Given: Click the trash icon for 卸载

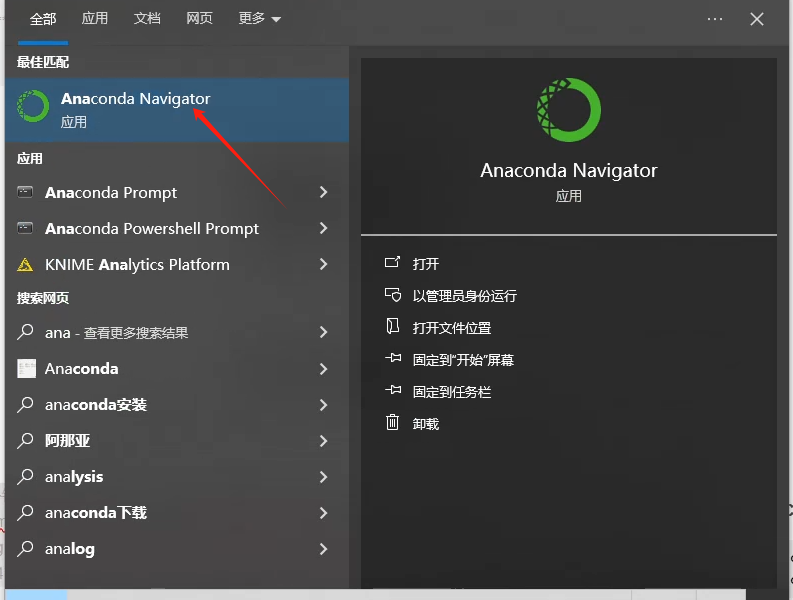Looking at the screenshot, I should click(392, 422).
